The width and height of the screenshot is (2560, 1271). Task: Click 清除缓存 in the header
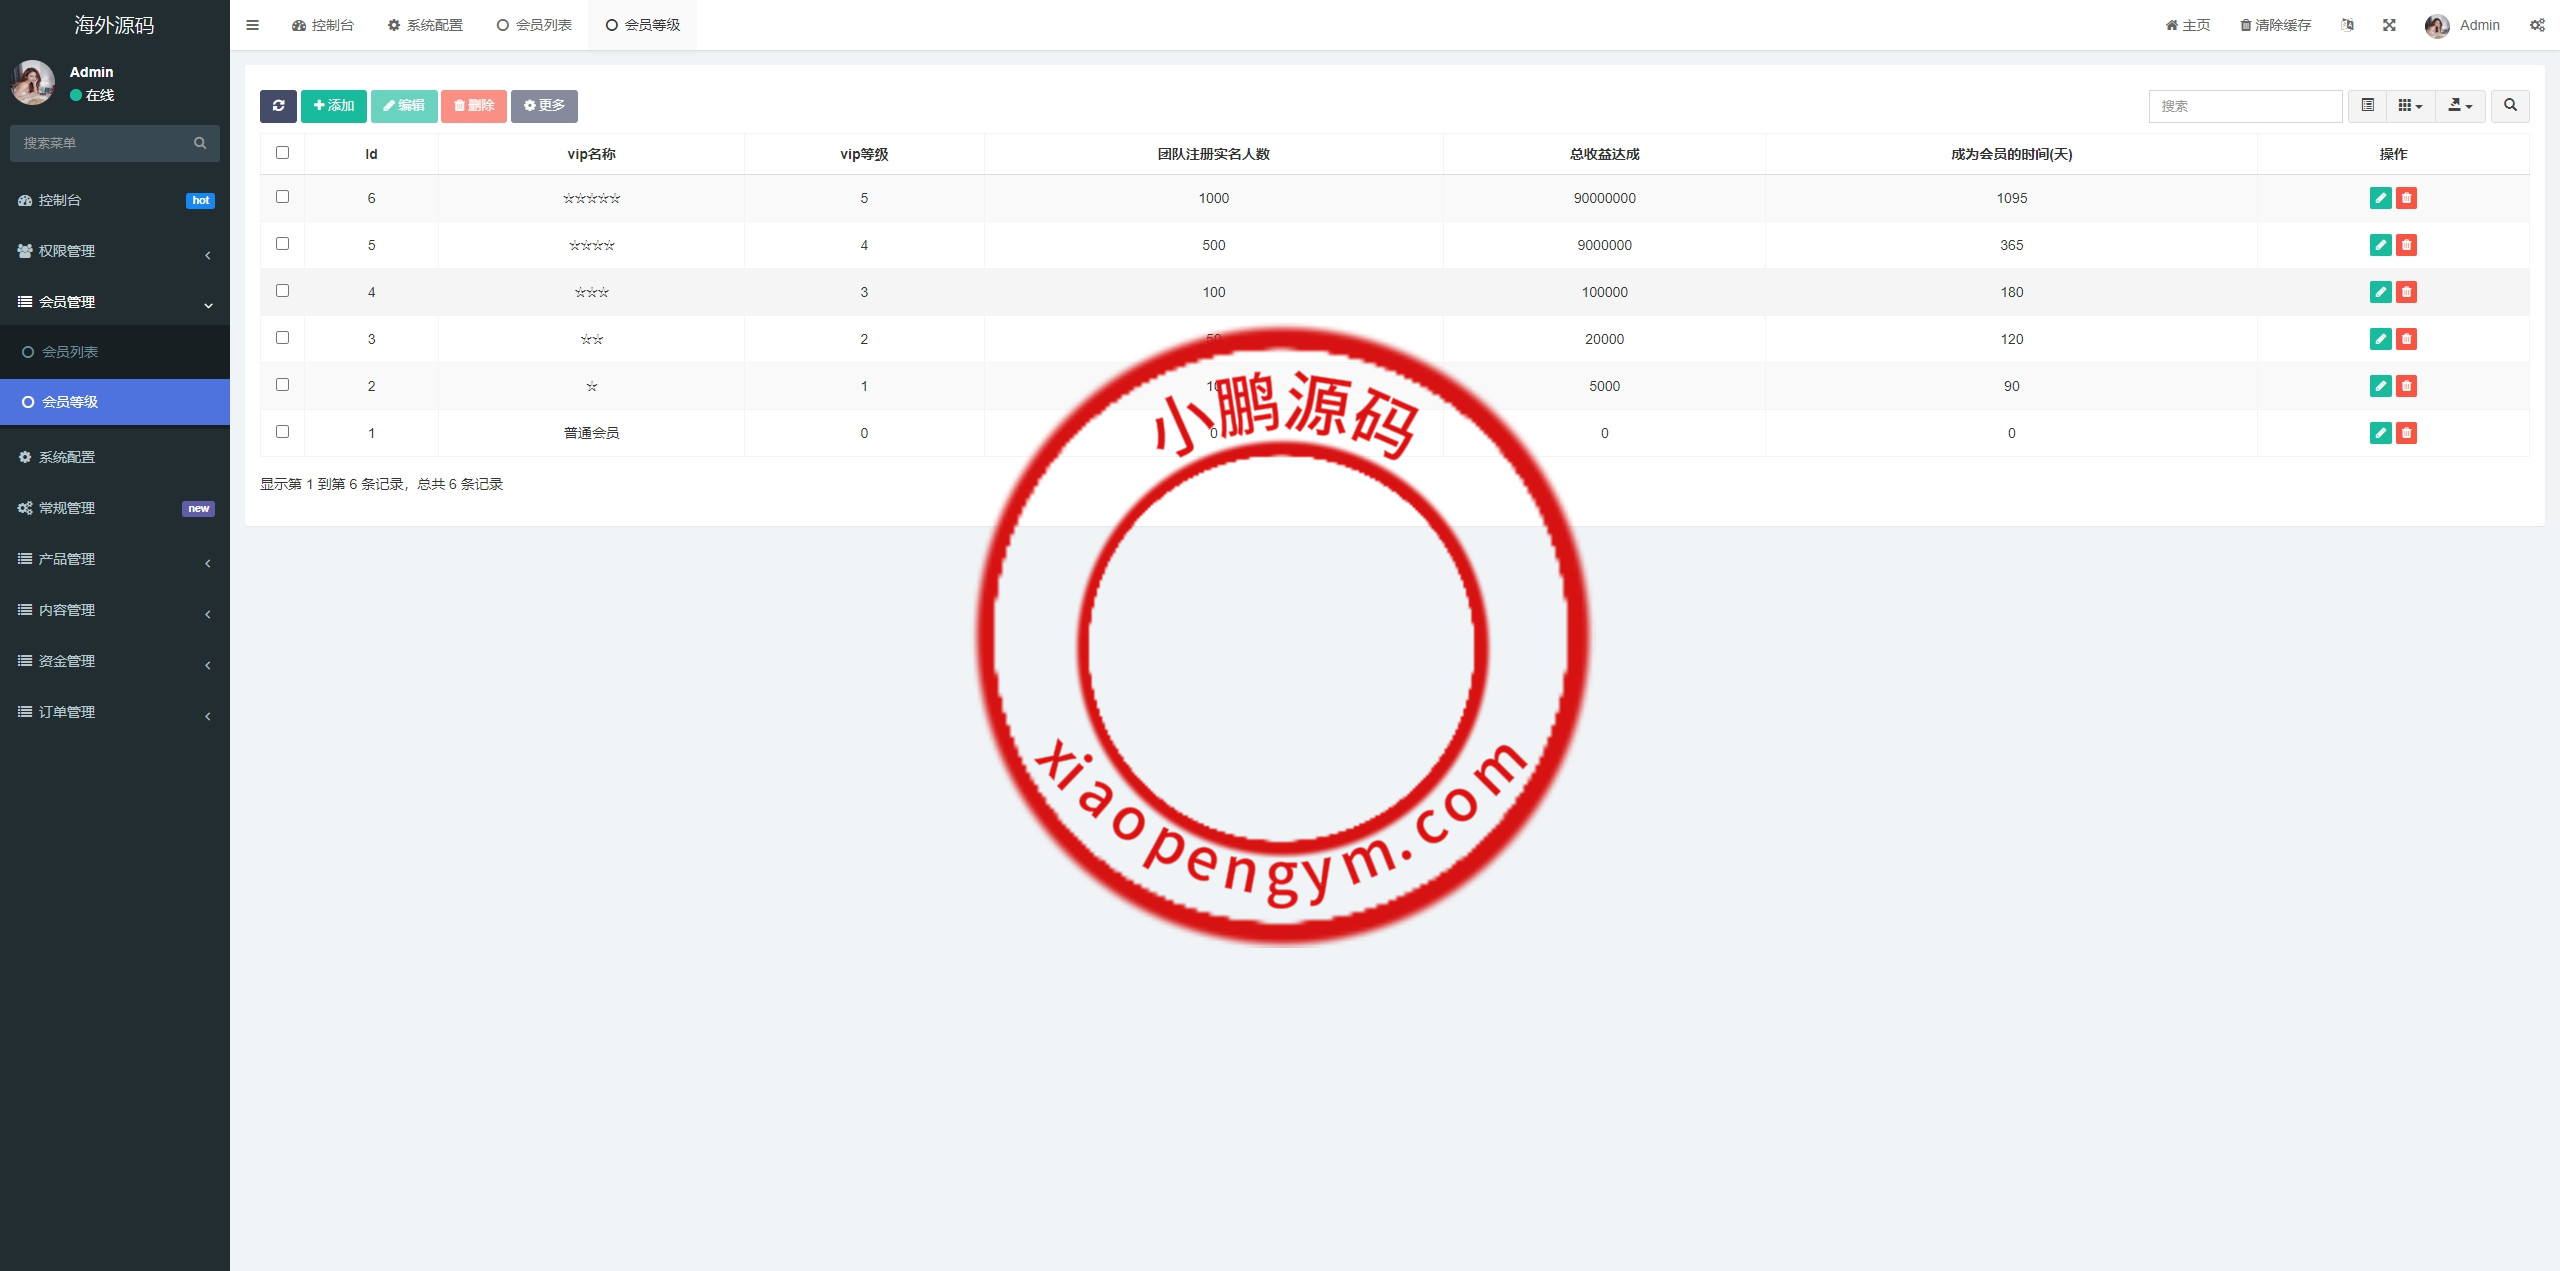point(2276,25)
